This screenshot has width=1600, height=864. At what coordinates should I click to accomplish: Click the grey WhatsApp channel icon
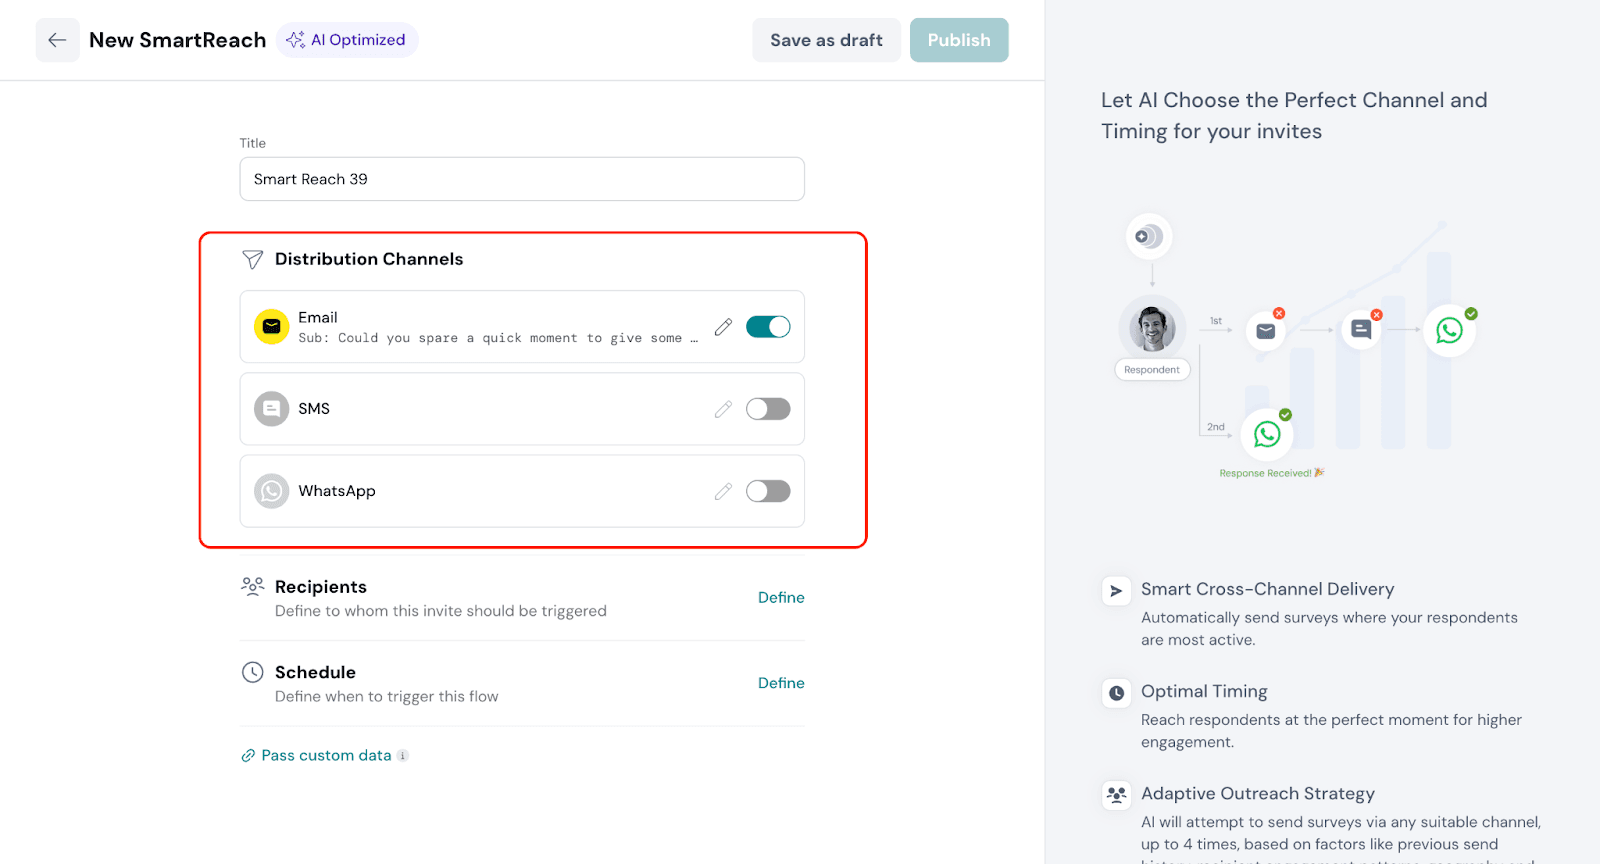(x=271, y=491)
